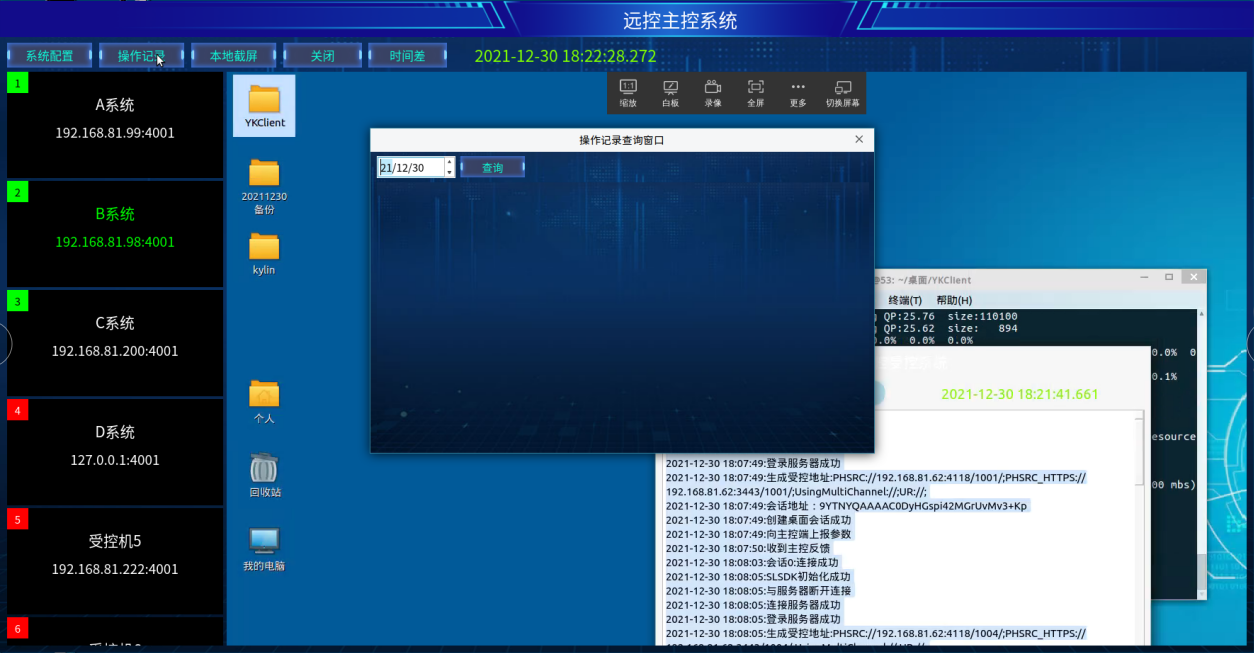Select the 回收站 recycle bin icon
This screenshot has width=1254, height=653.
264,474
